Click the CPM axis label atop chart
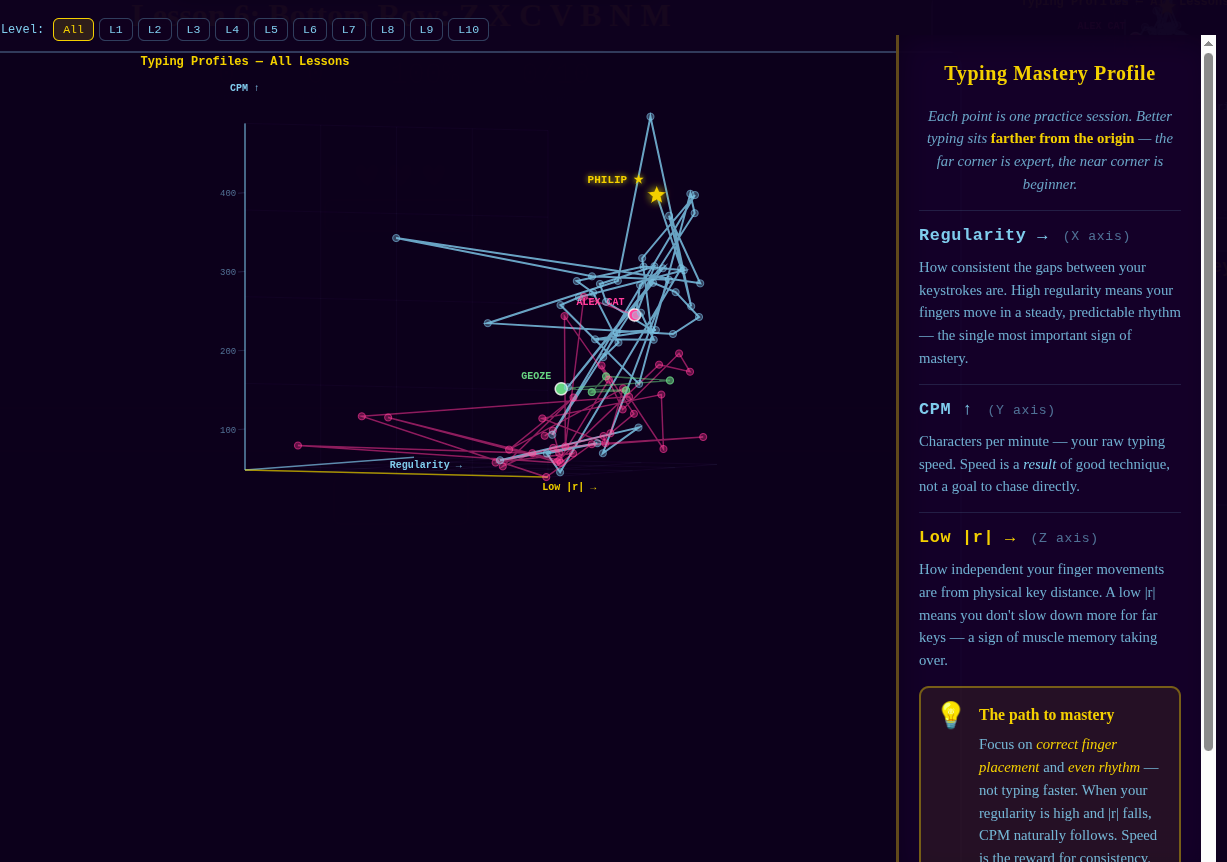 pos(244,88)
